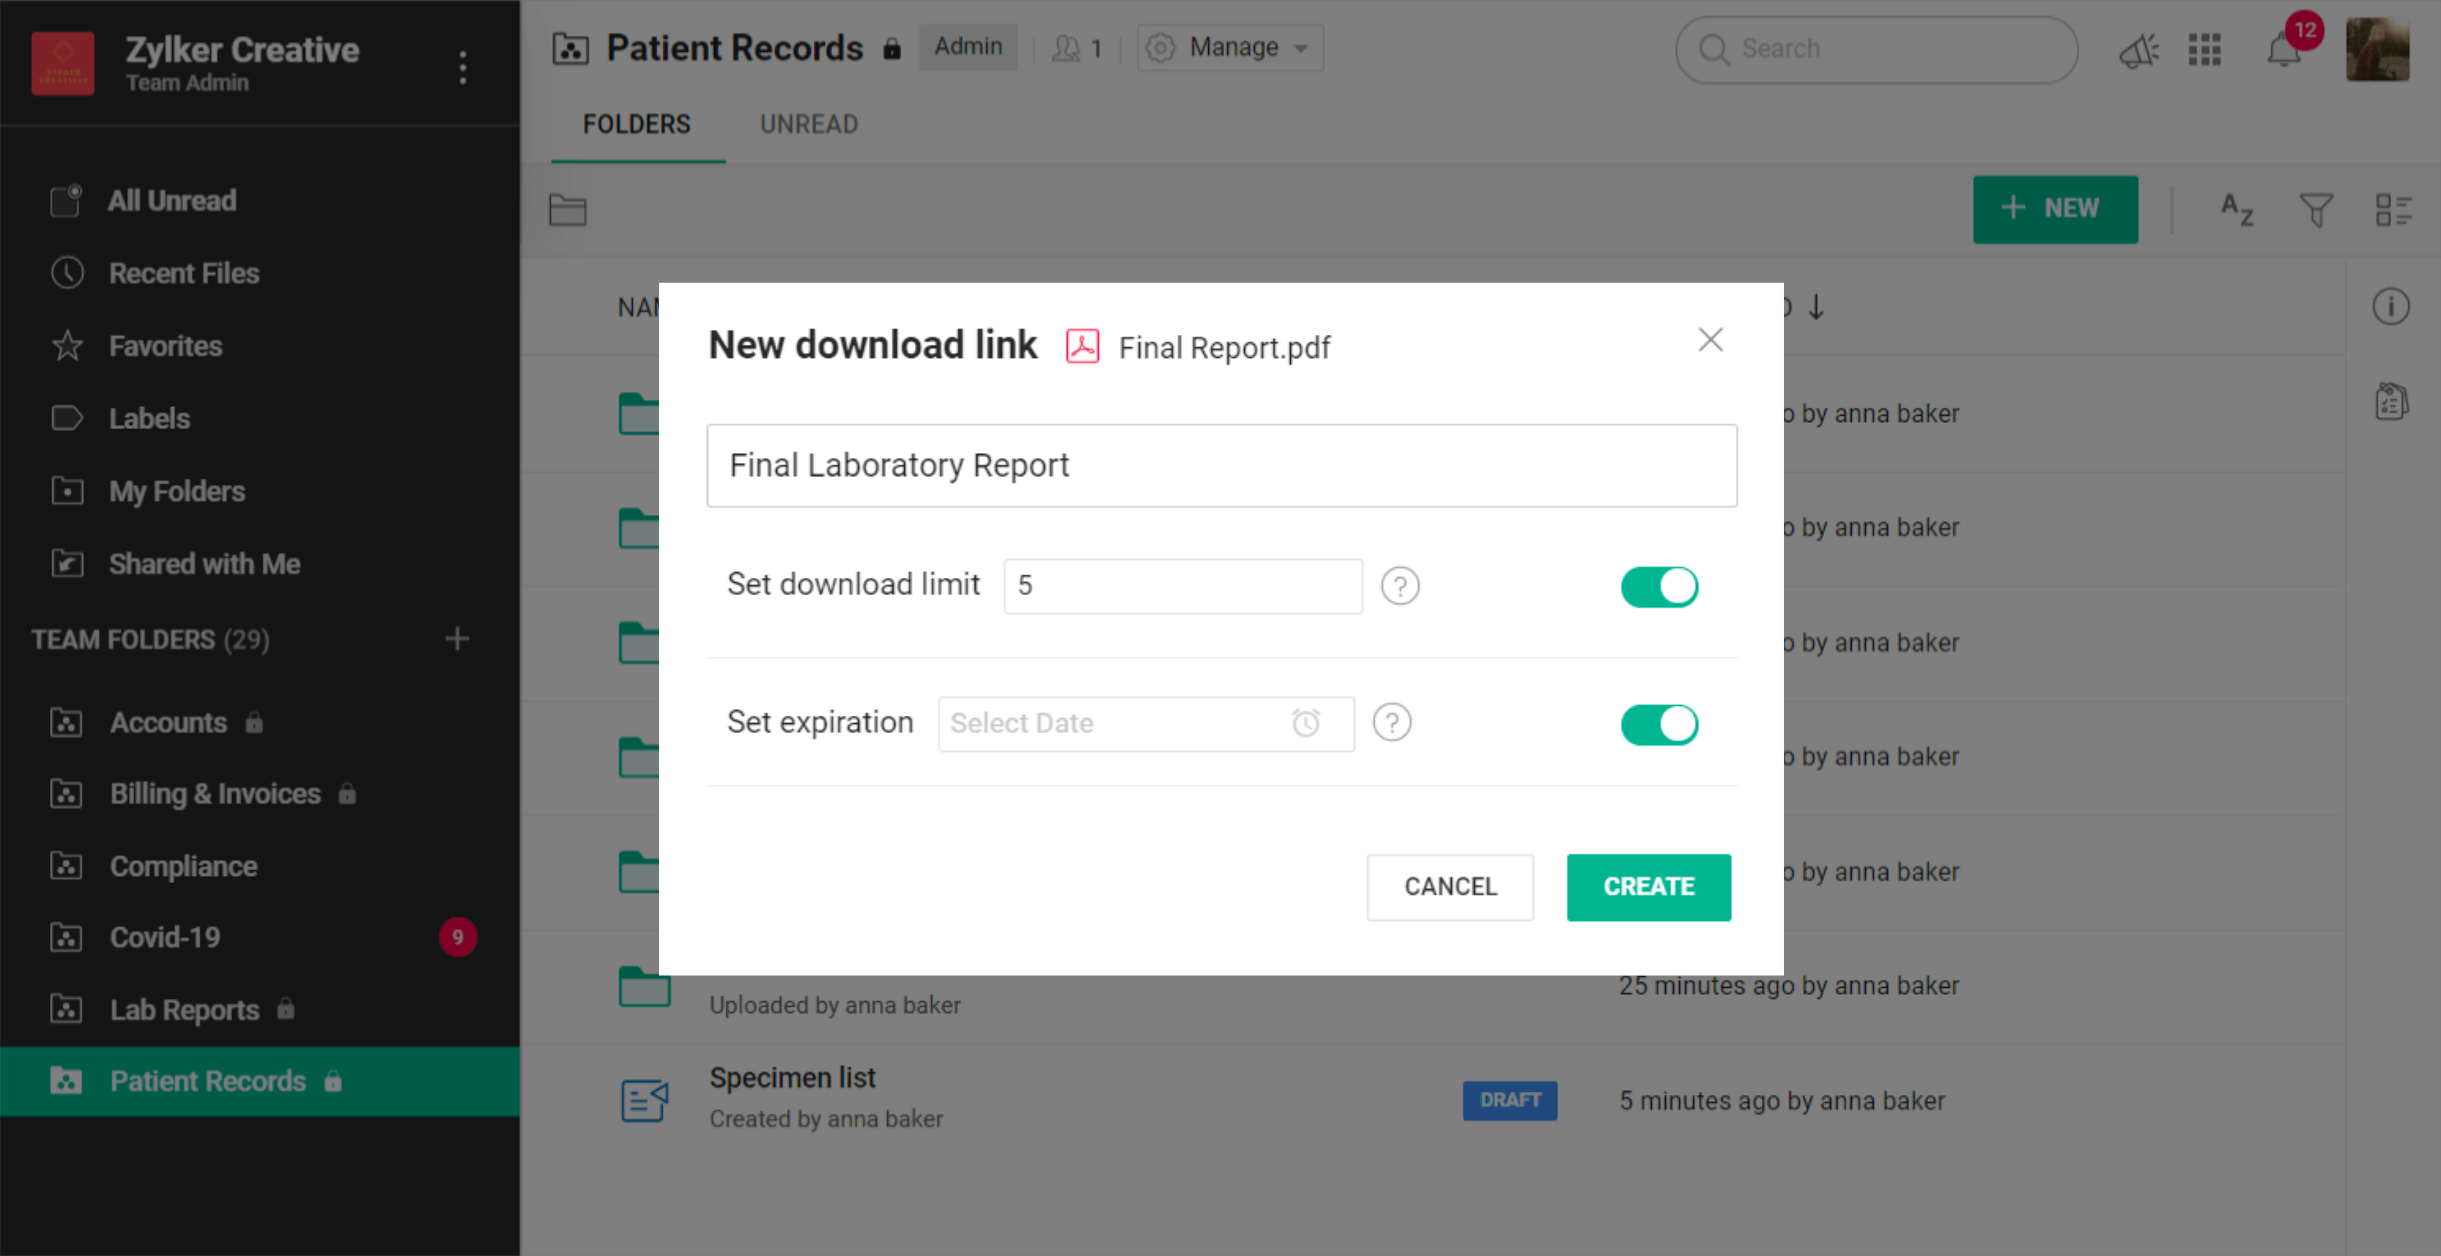The height and width of the screenshot is (1256, 2441).
Task: Disable the Set download limit toggle
Action: coord(1659,587)
